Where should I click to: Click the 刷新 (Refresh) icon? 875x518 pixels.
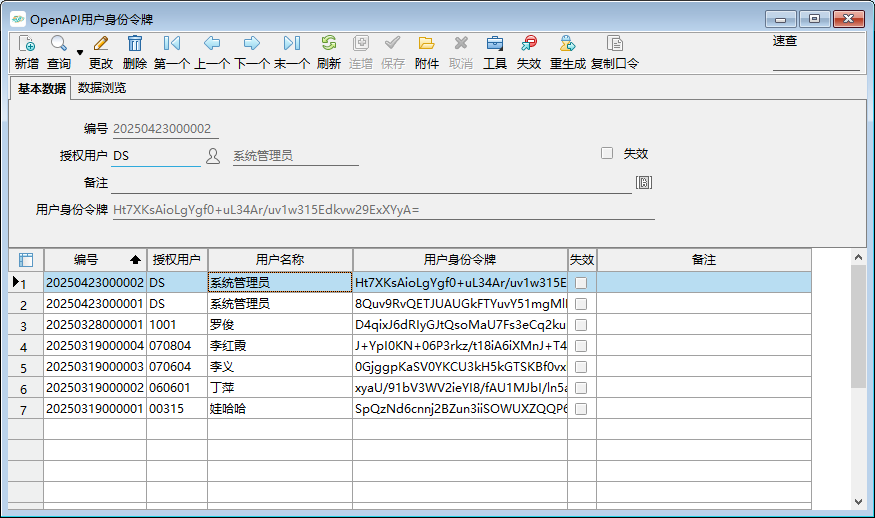(x=329, y=44)
